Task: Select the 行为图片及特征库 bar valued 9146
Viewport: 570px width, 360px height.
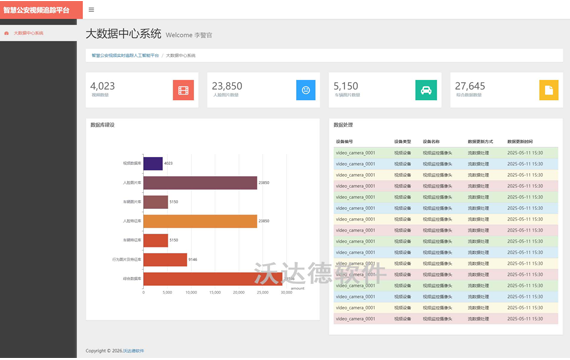Action: (165, 260)
